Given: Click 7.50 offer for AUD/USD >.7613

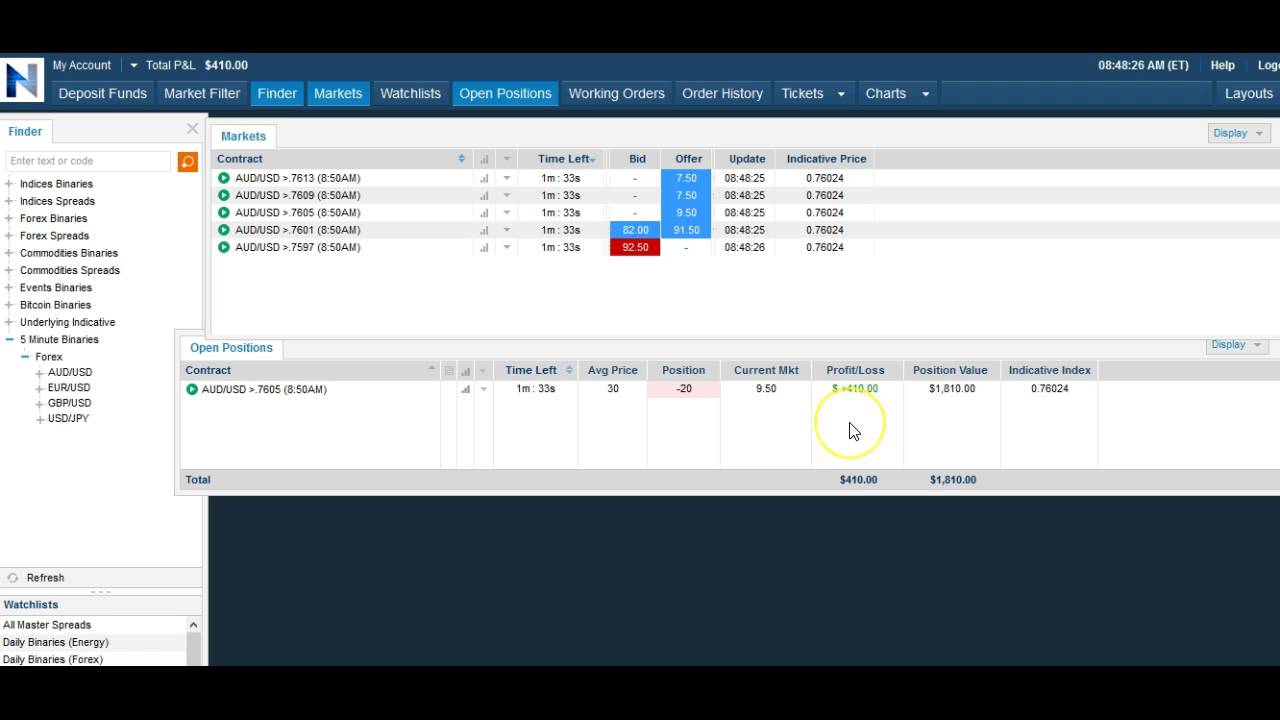Looking at the screenshot, I should tap(686, 178).
